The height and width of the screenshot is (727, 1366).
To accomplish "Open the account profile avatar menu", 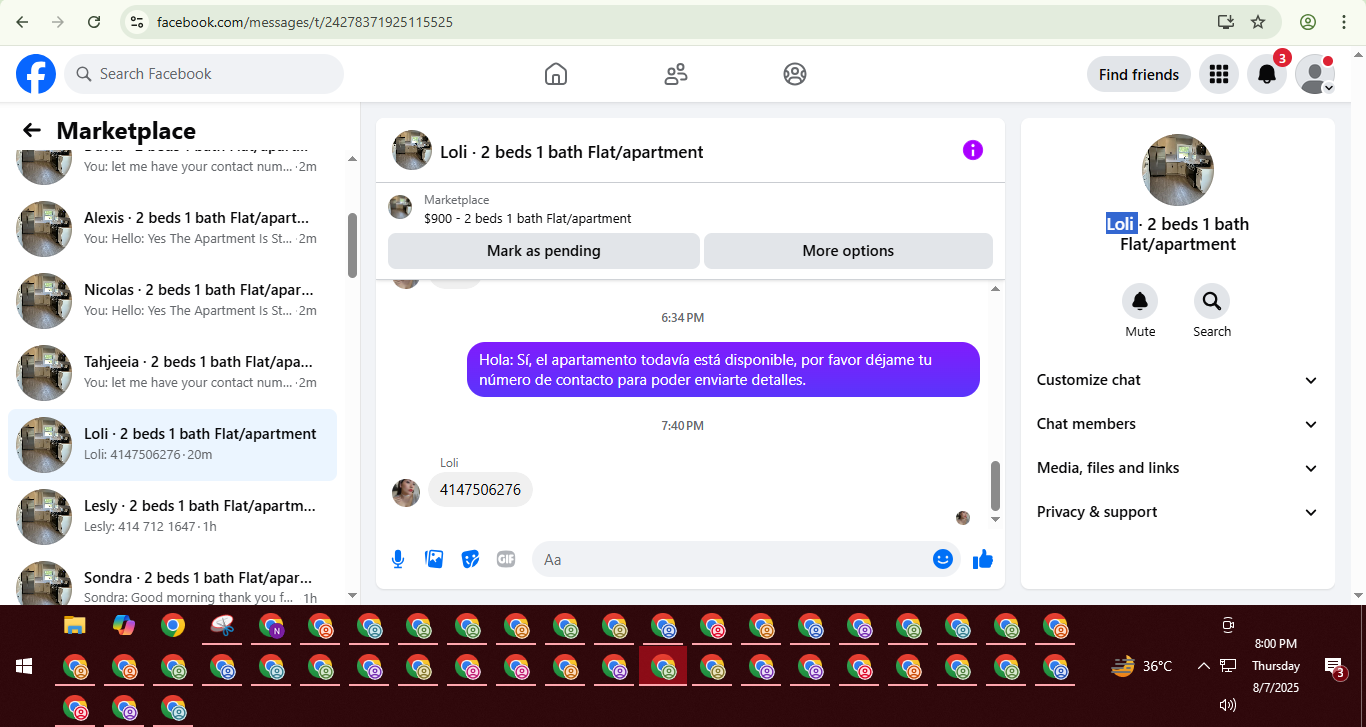I will click(1315, 74).
